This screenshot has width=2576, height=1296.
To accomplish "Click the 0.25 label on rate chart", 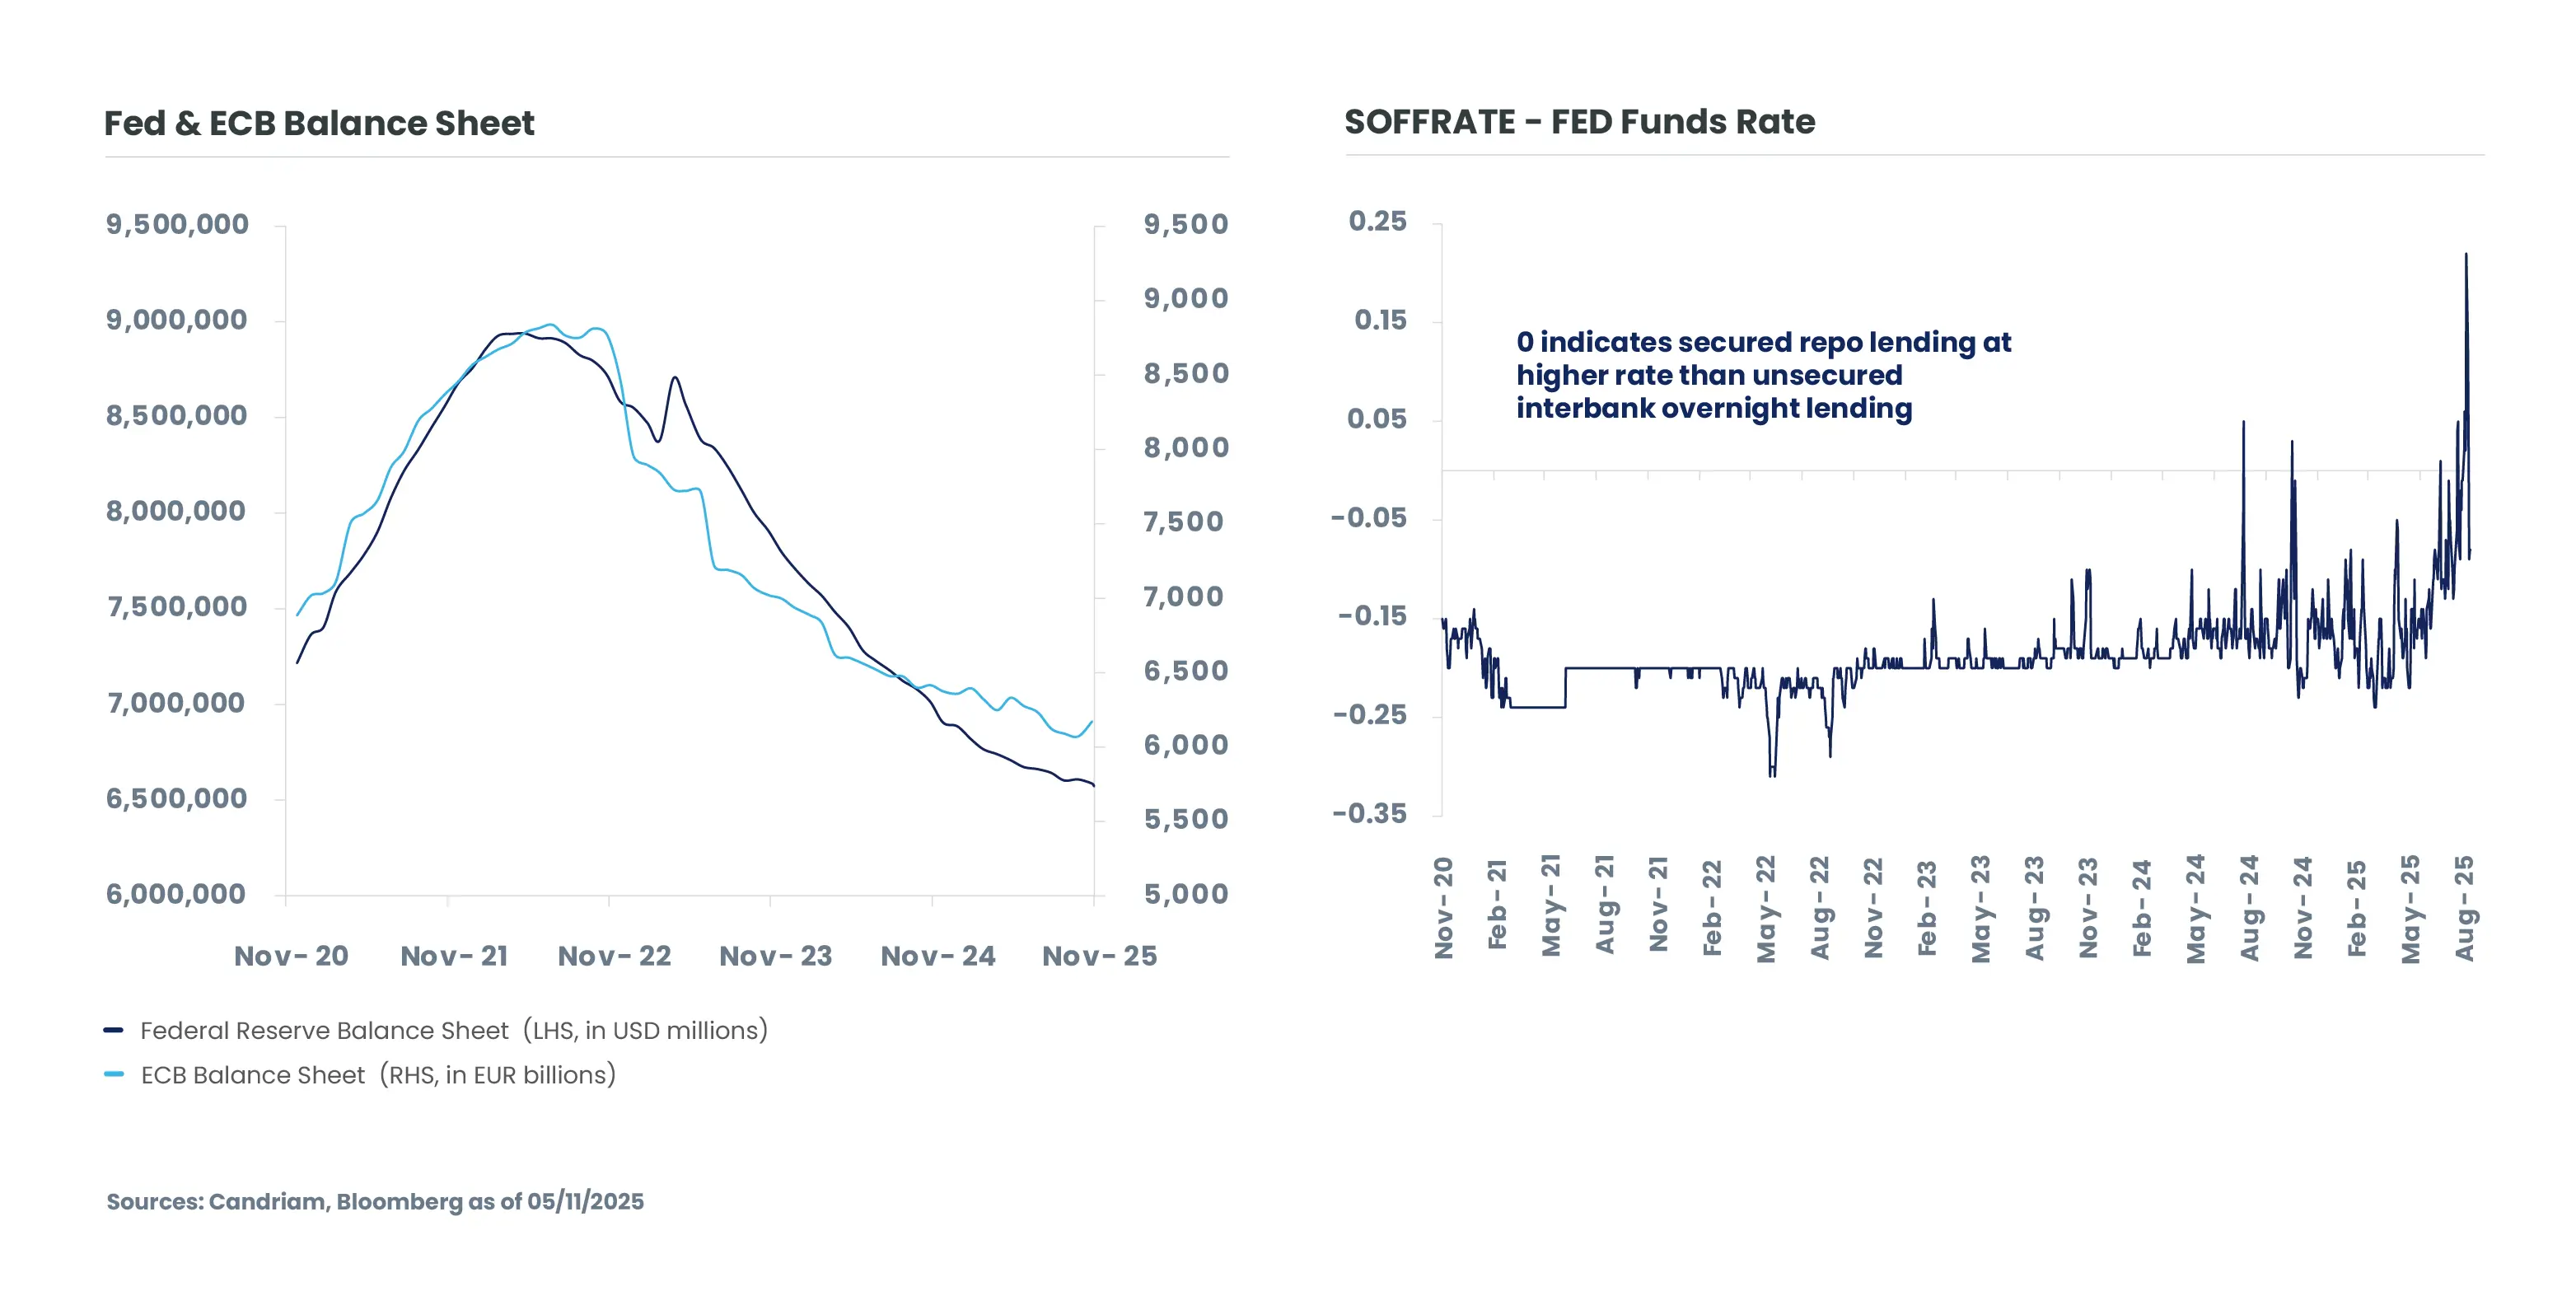I will click(x=1377, y=221).
